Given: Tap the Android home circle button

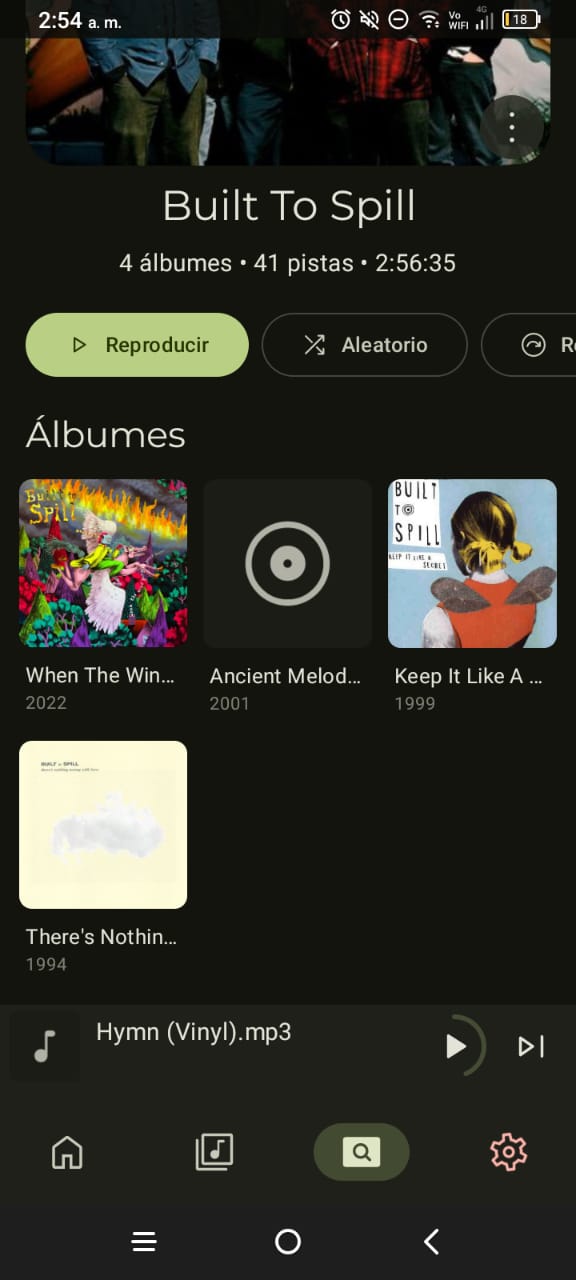Looking at the screenshot, I should point(288,1242).
